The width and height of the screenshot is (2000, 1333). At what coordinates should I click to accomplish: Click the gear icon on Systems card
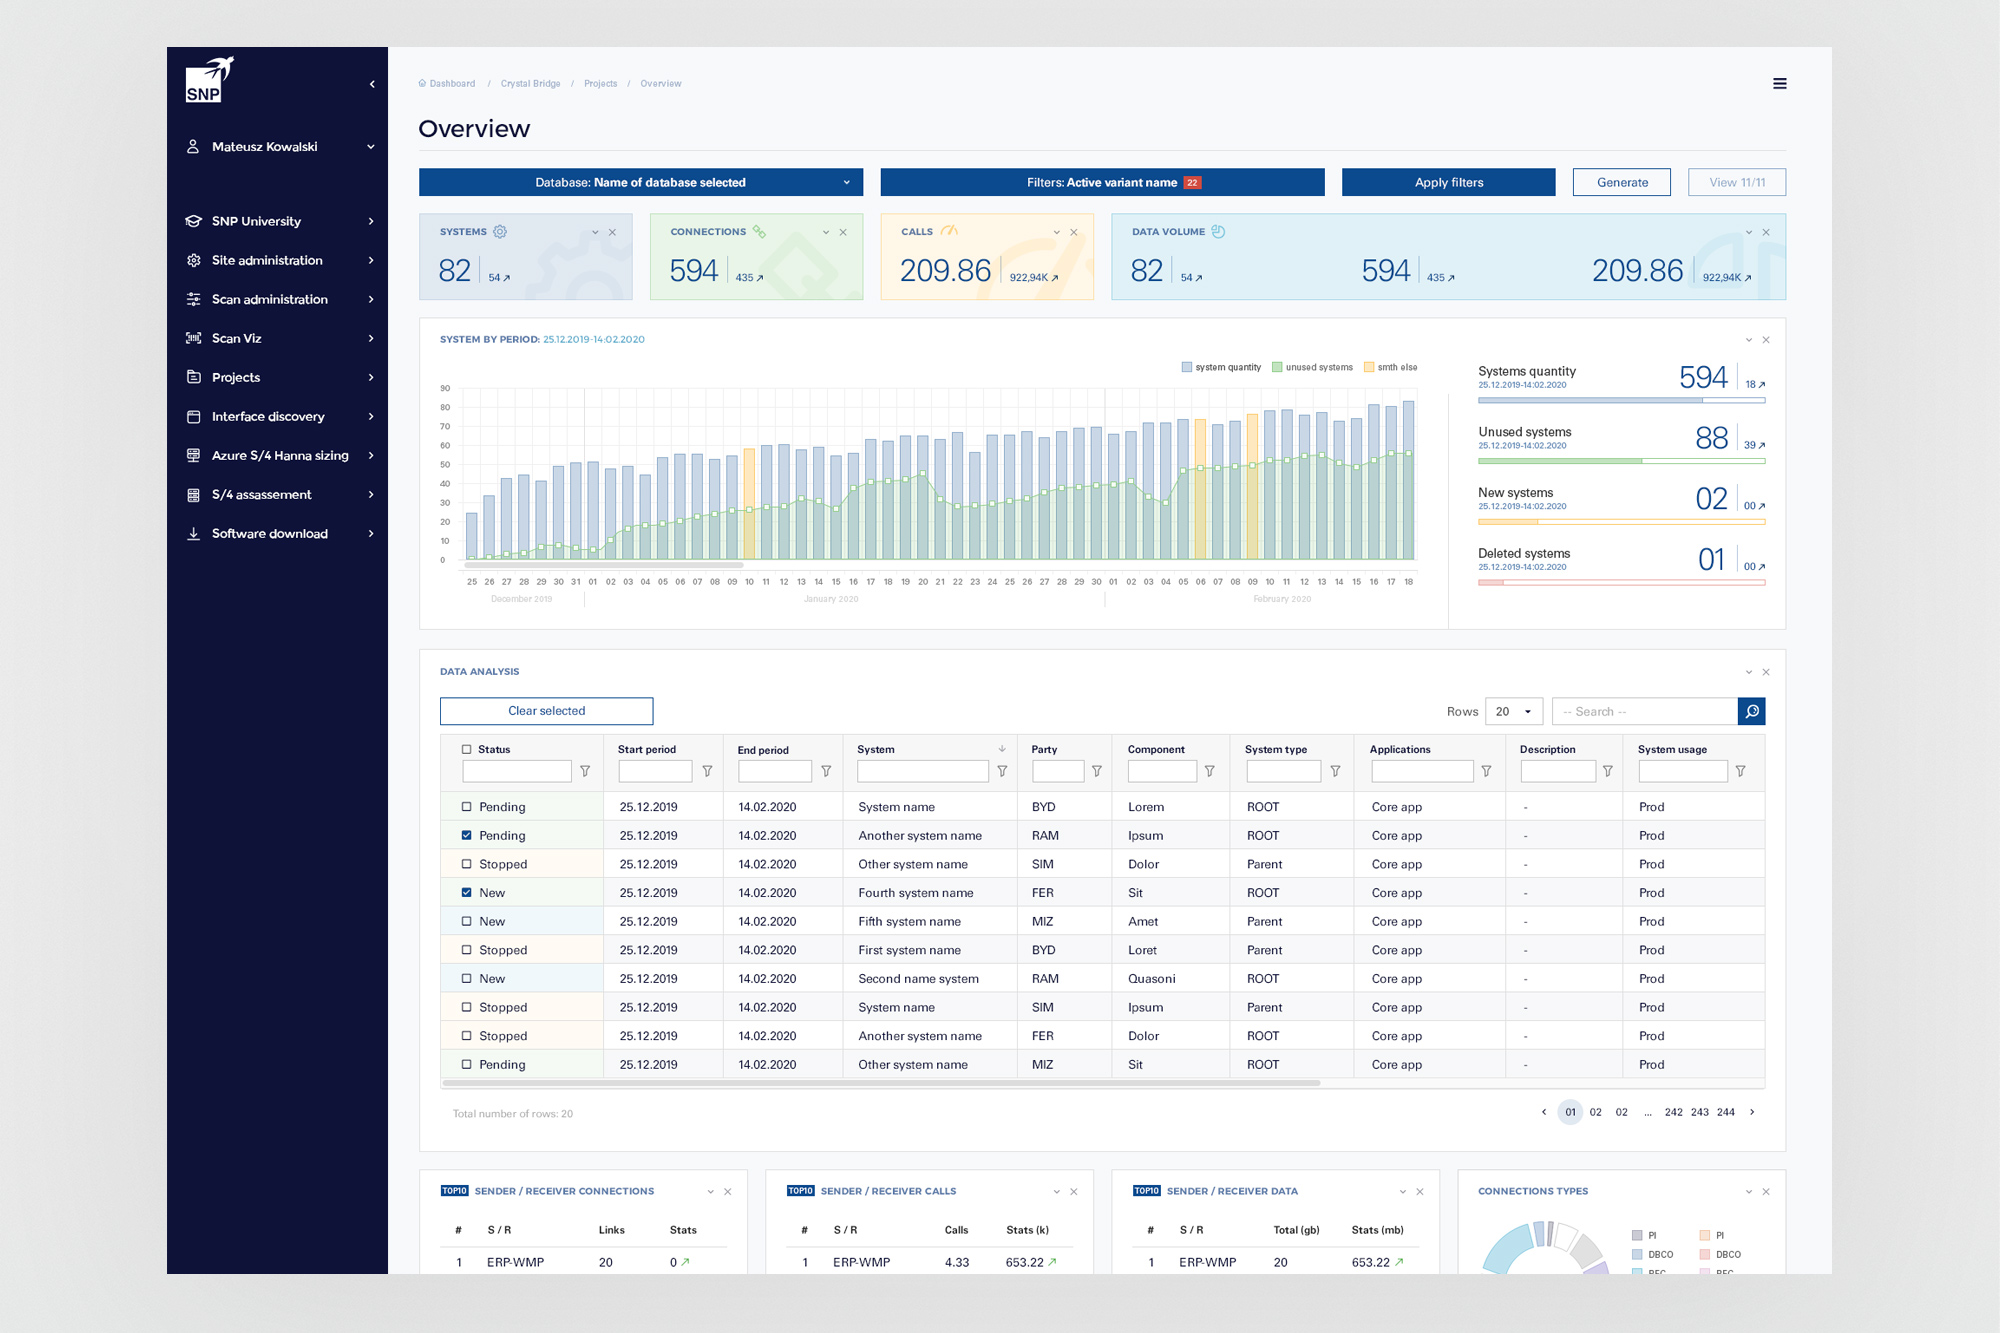(x=500, y=232)
